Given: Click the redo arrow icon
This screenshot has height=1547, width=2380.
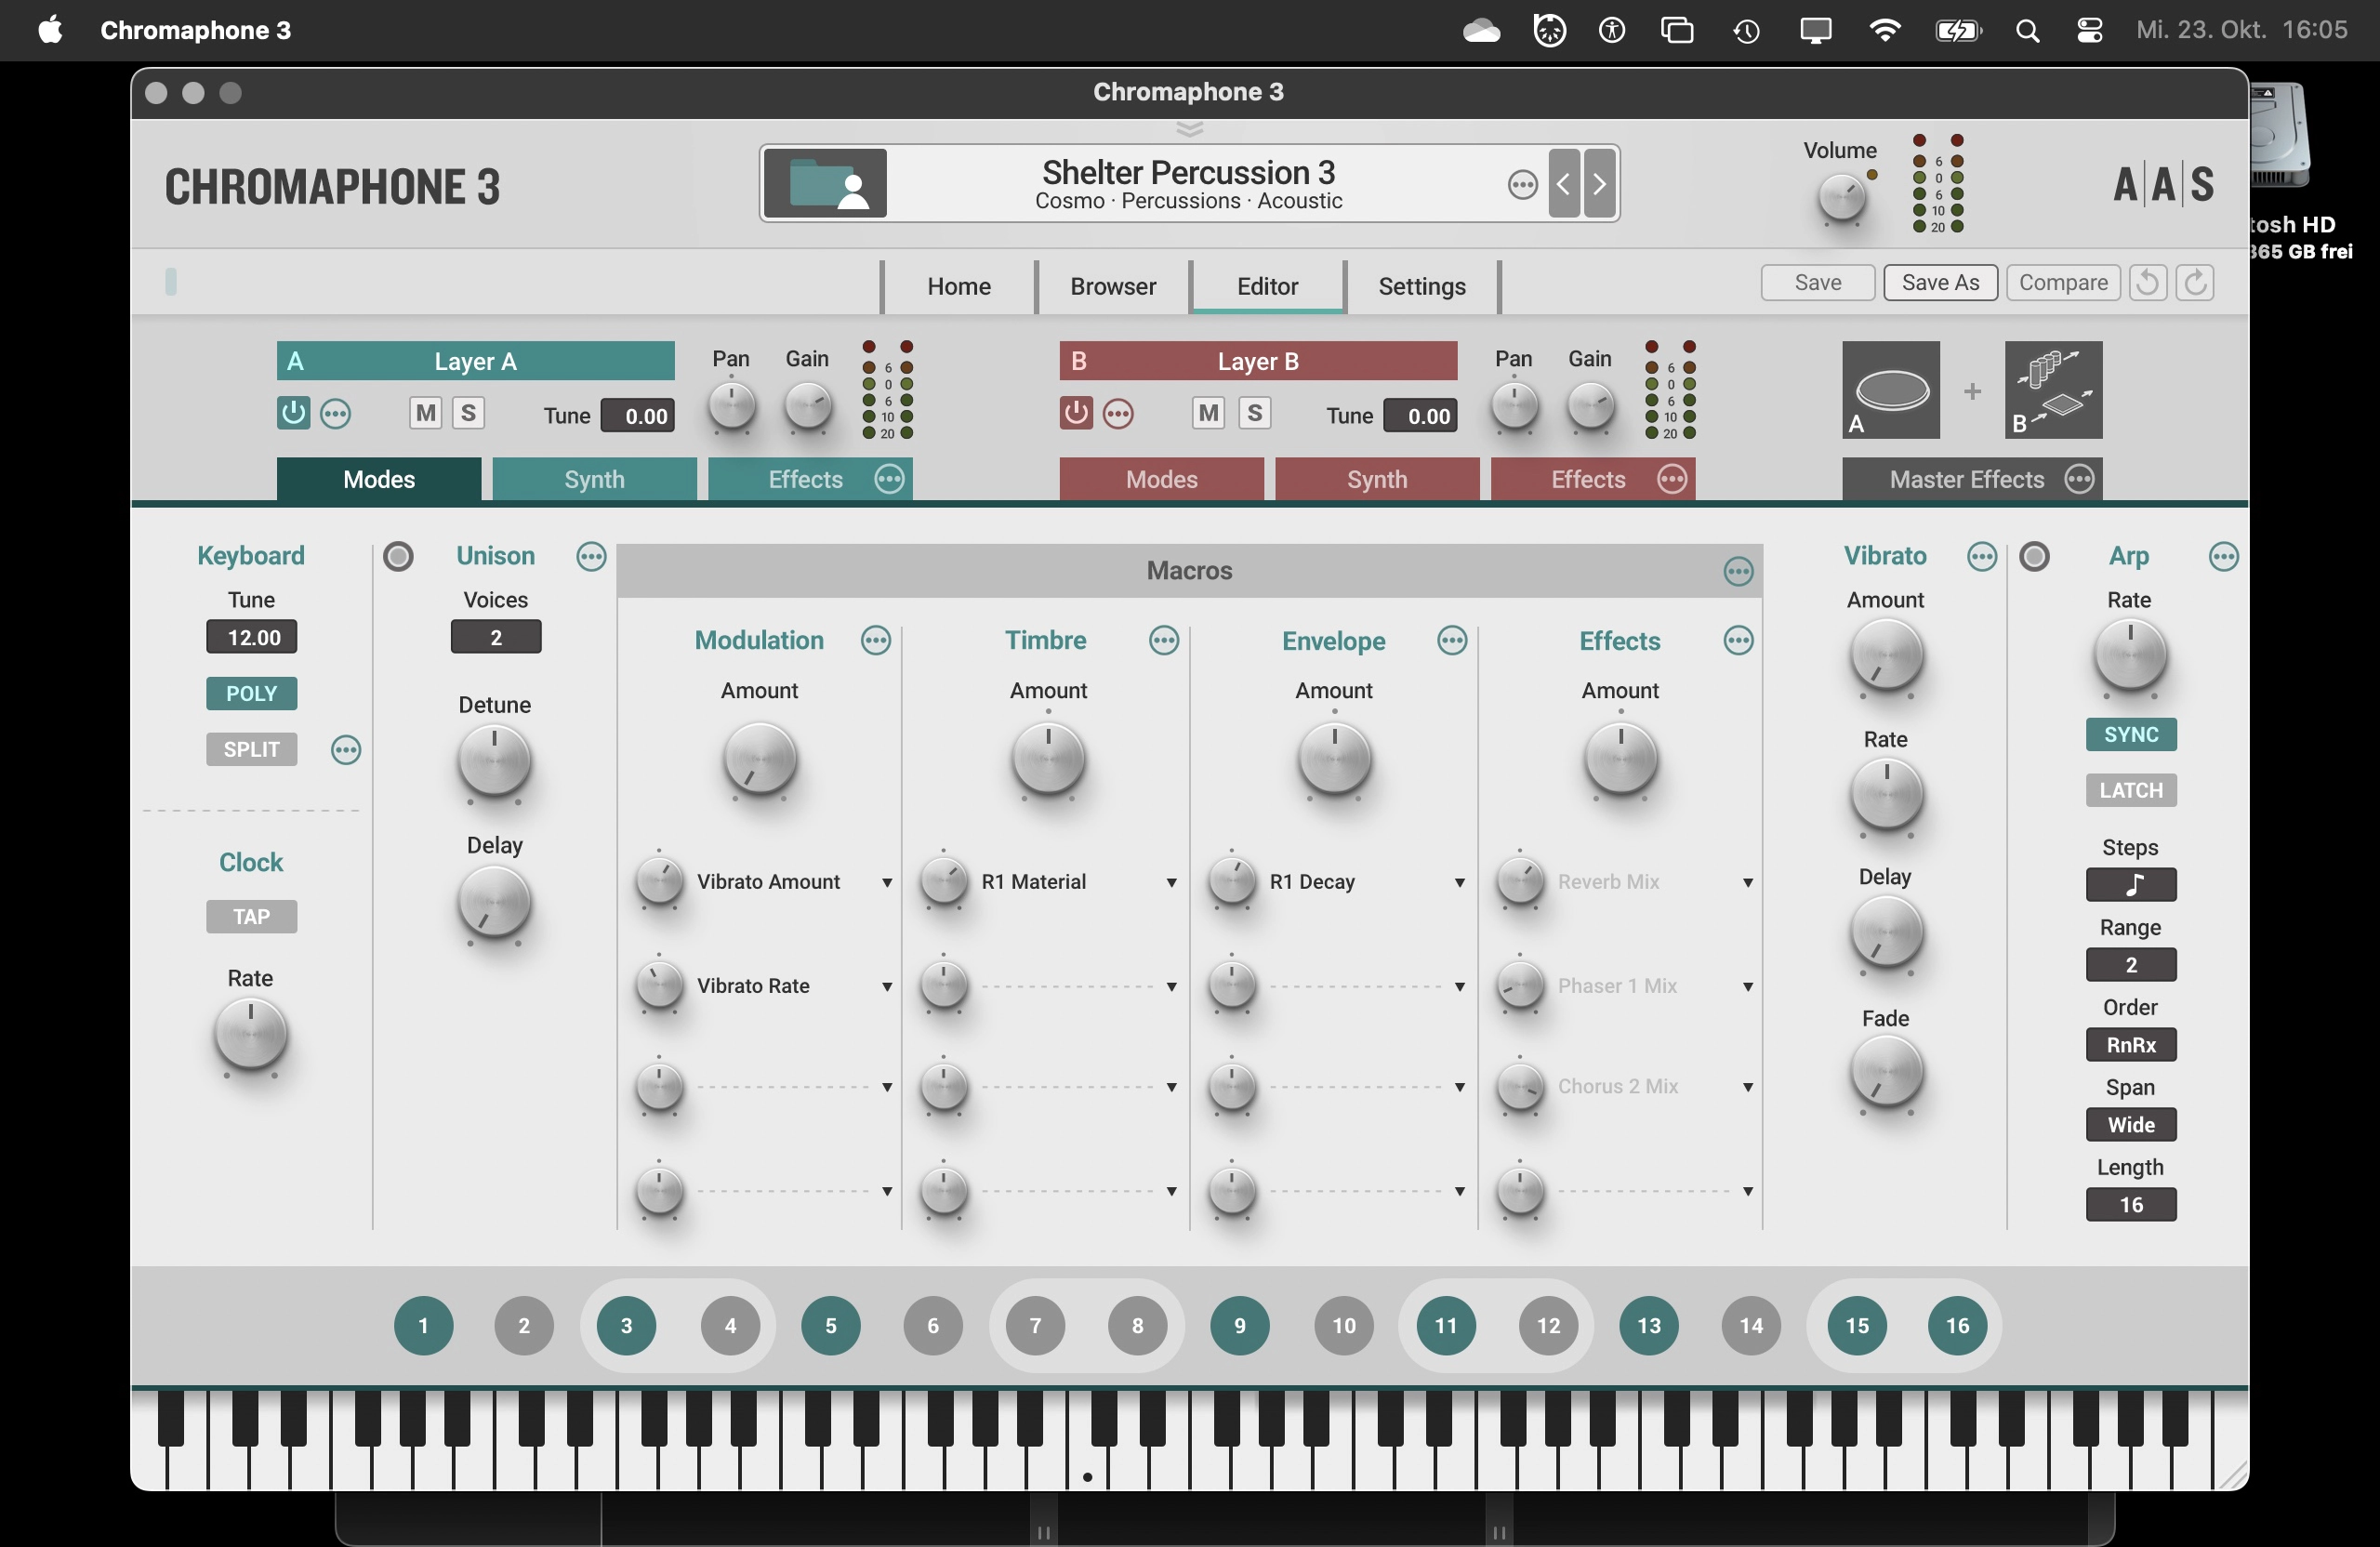Looking at the screenshot, I should [x=2195, y=283].
